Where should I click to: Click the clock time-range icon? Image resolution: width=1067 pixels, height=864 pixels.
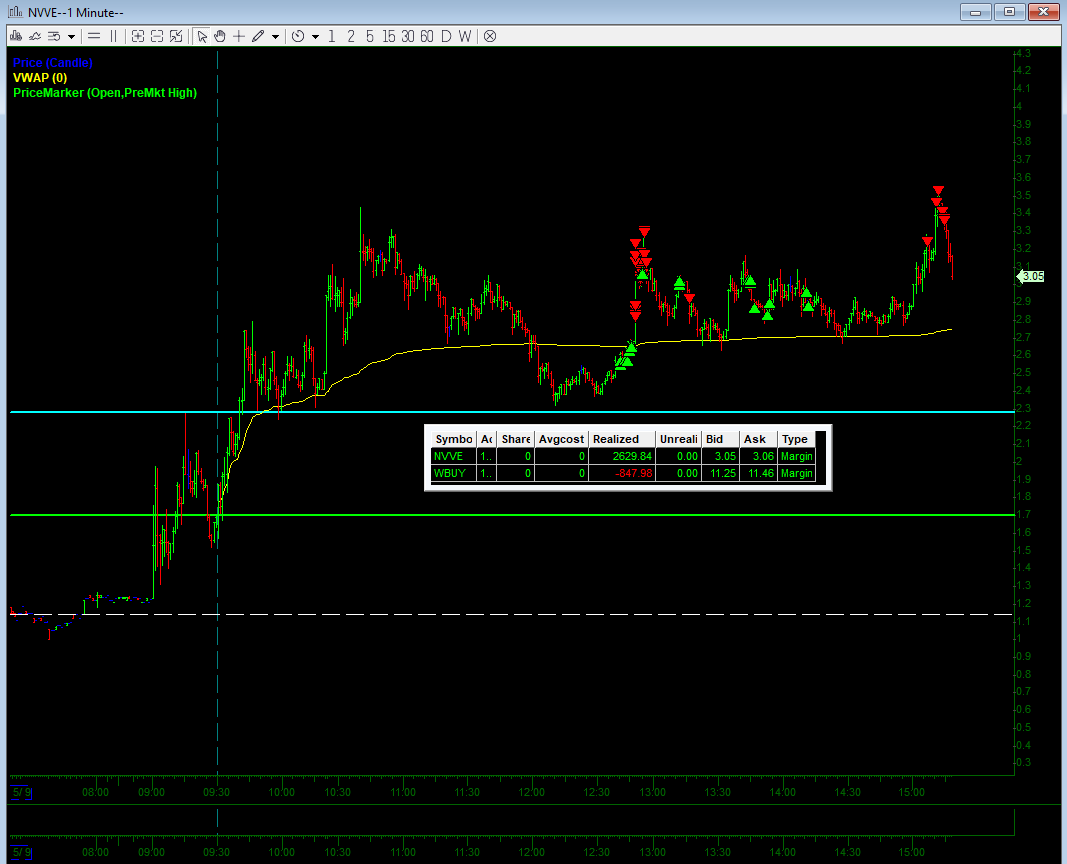pyautogui.click(x=298, y=36)
